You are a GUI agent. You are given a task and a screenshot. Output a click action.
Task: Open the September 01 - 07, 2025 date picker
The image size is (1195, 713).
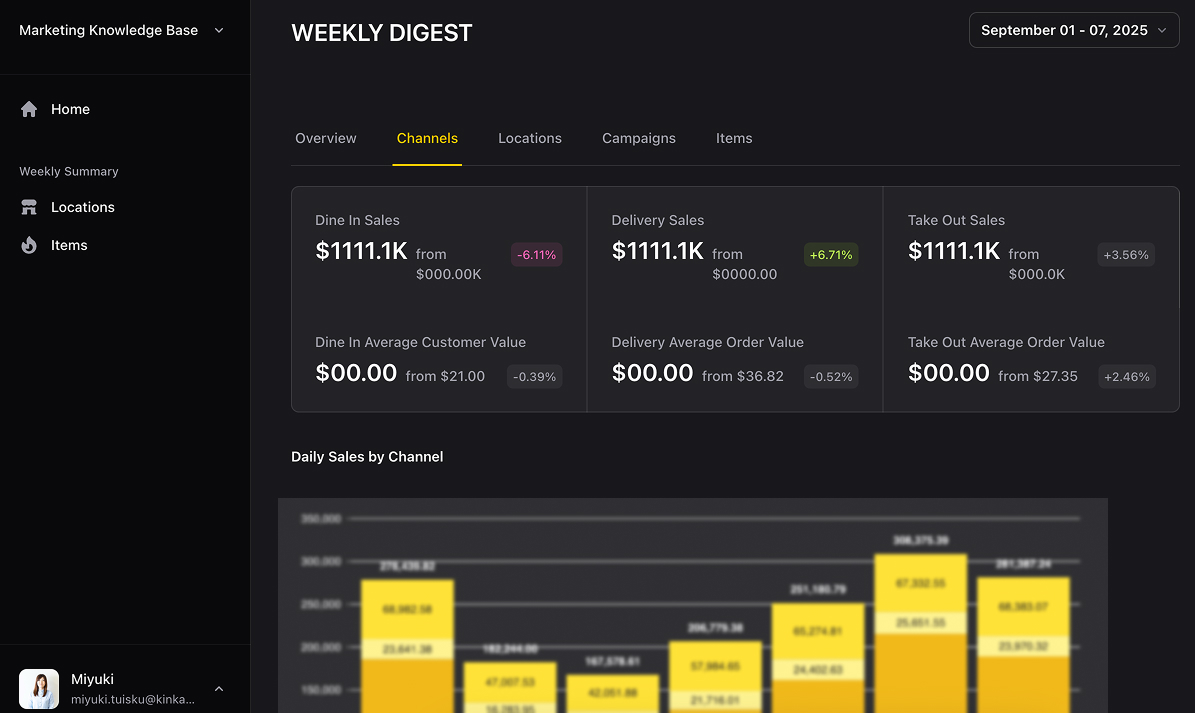pos(1073,30)
